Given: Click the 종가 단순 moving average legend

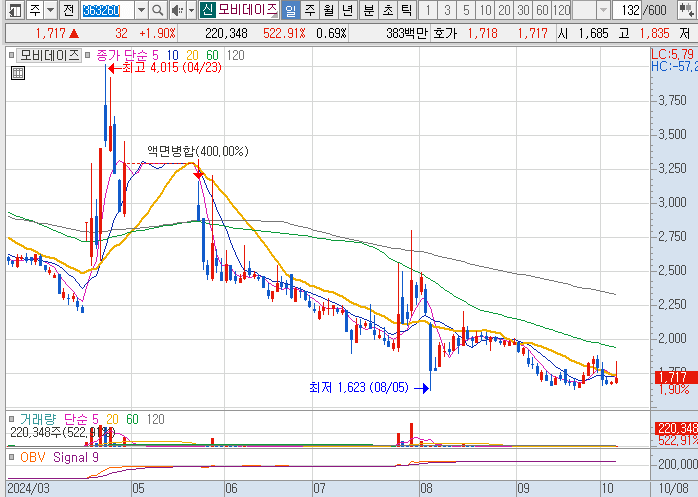Looking at the screenshot, I should coord(122,55).
